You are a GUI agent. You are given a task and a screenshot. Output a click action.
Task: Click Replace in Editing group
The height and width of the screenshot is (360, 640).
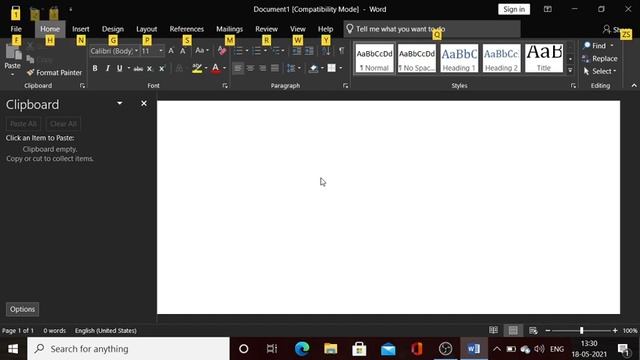click(x=600, y=59)
